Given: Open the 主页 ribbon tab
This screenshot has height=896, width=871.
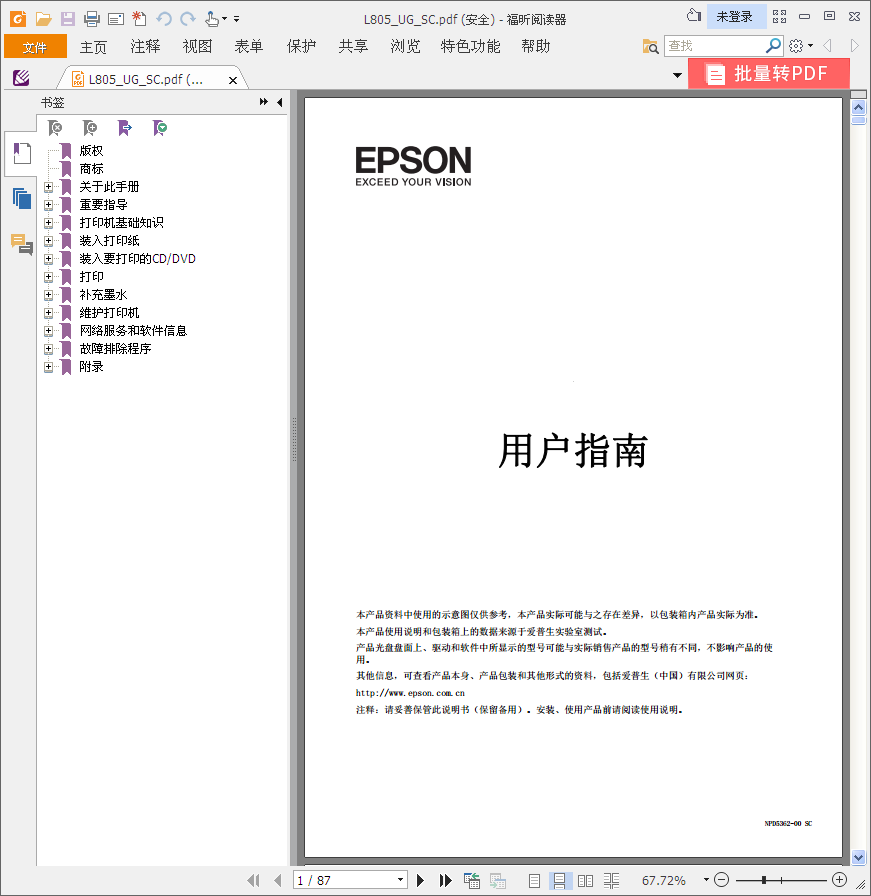Looking at the screenshot, I should pyautogui.click(x=93, y=46).
